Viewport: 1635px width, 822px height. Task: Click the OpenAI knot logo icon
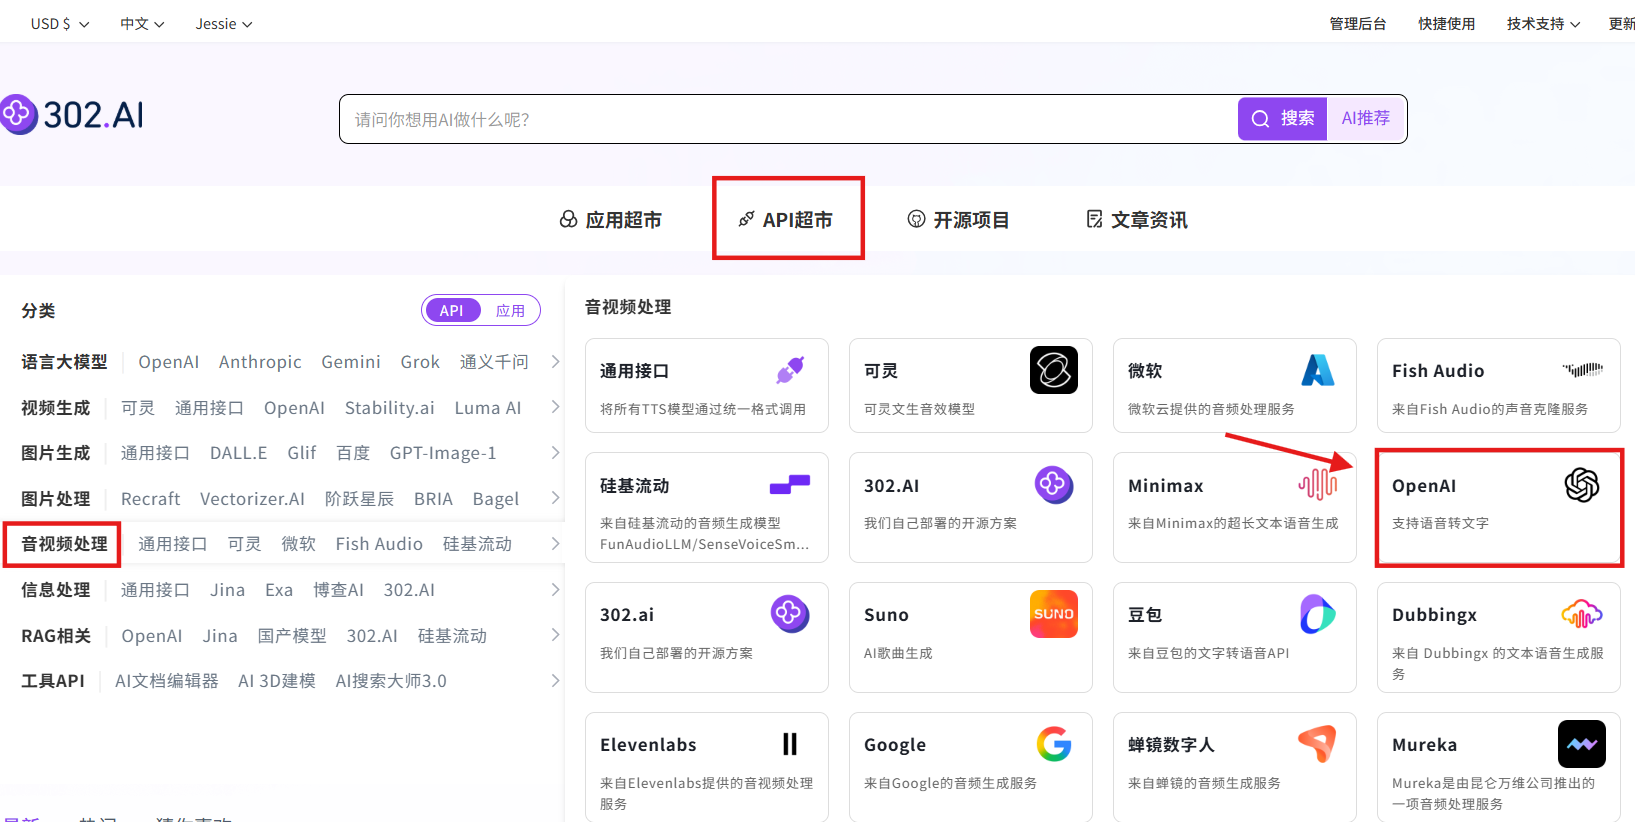tap(1582, 485)
